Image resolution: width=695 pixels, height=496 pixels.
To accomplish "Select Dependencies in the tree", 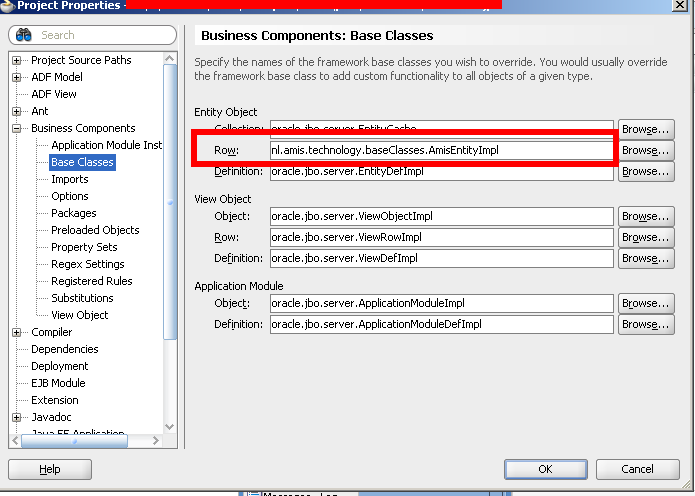I will [65, 349].
